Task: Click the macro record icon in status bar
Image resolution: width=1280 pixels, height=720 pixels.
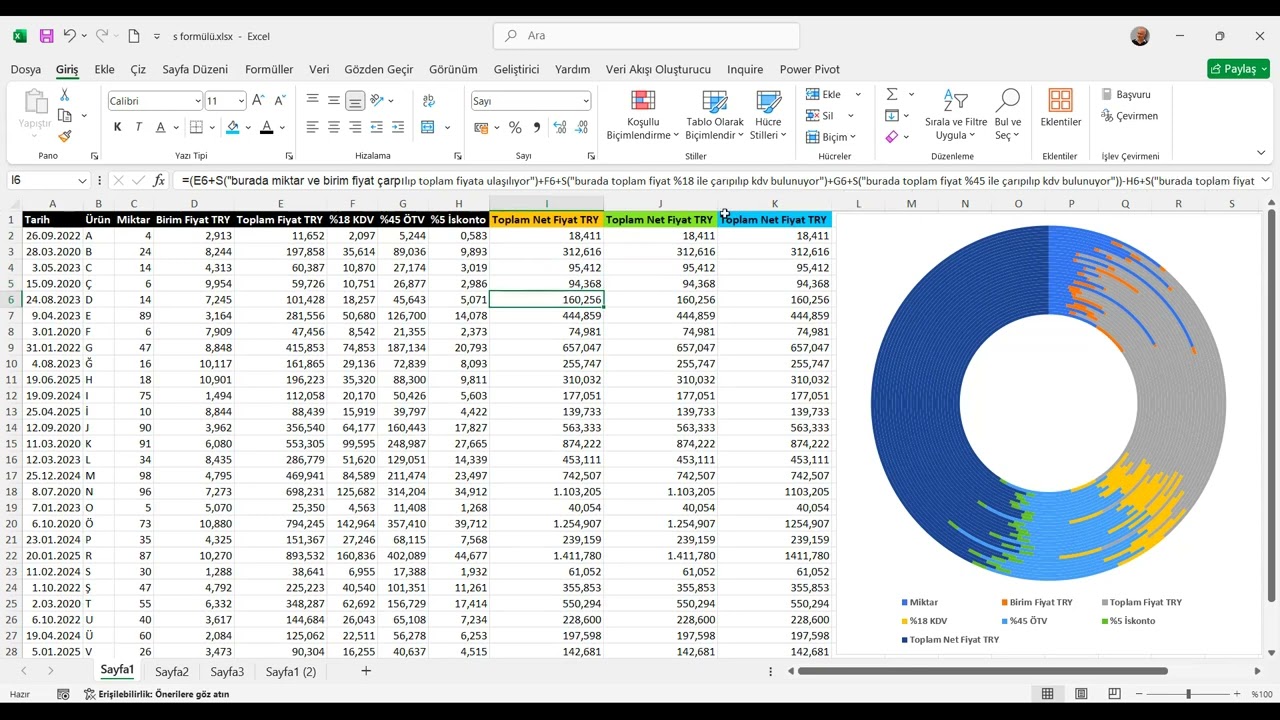Action: click(63, 694)
